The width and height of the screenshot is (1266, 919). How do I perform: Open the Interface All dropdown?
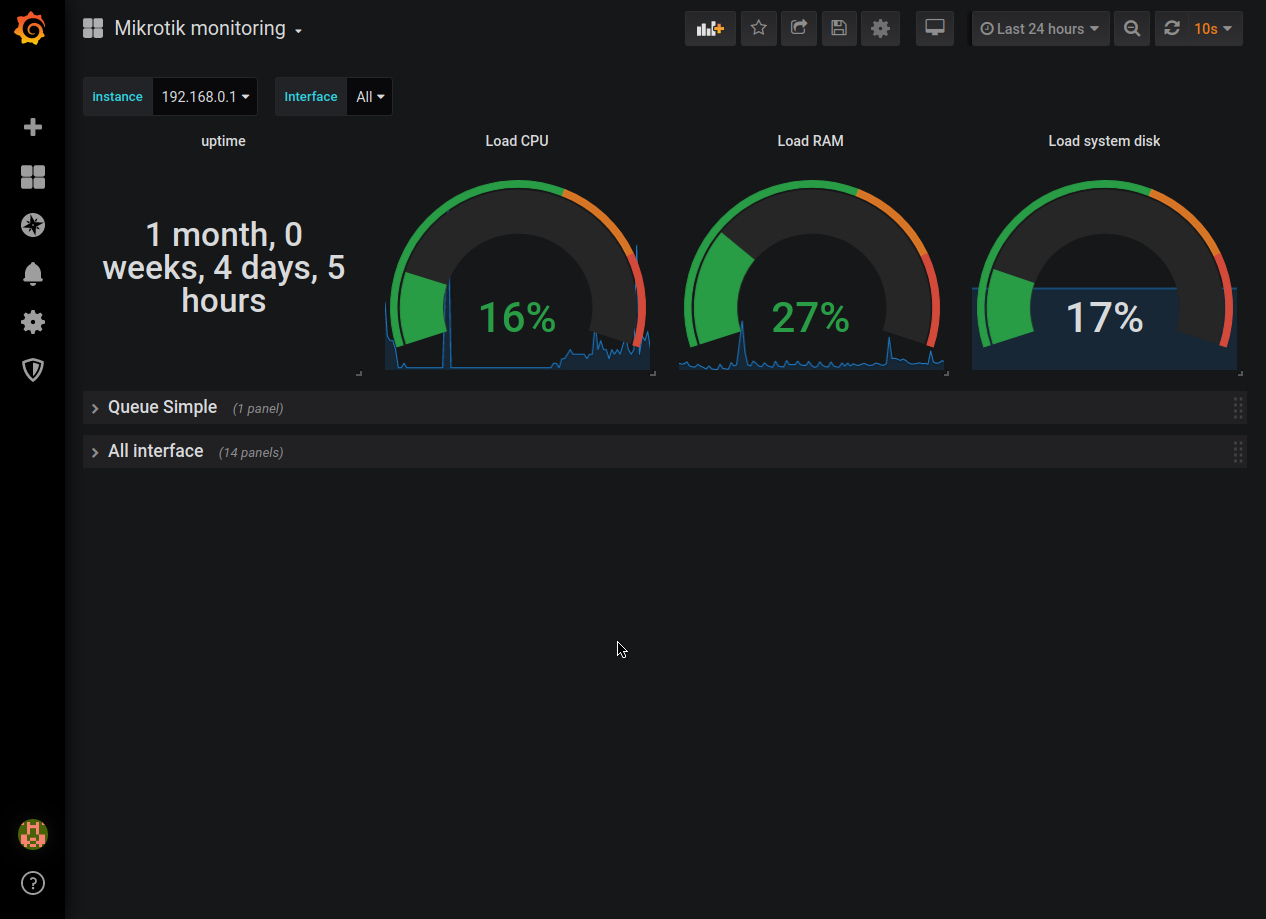coord(370,97)
